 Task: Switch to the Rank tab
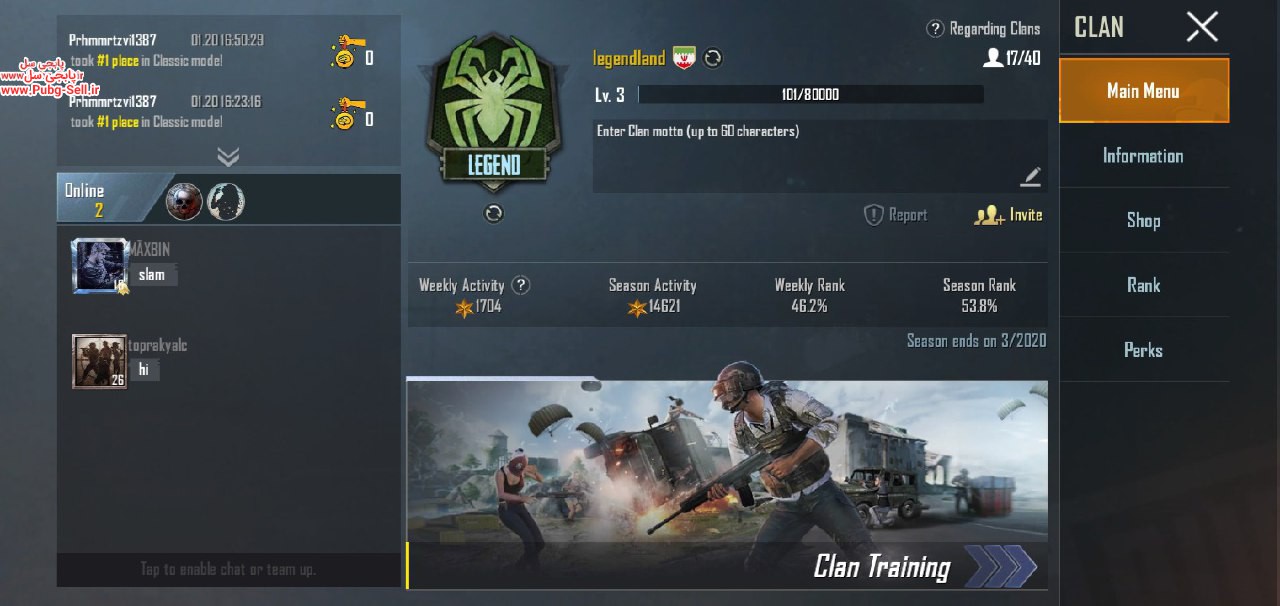(1144, 285)
